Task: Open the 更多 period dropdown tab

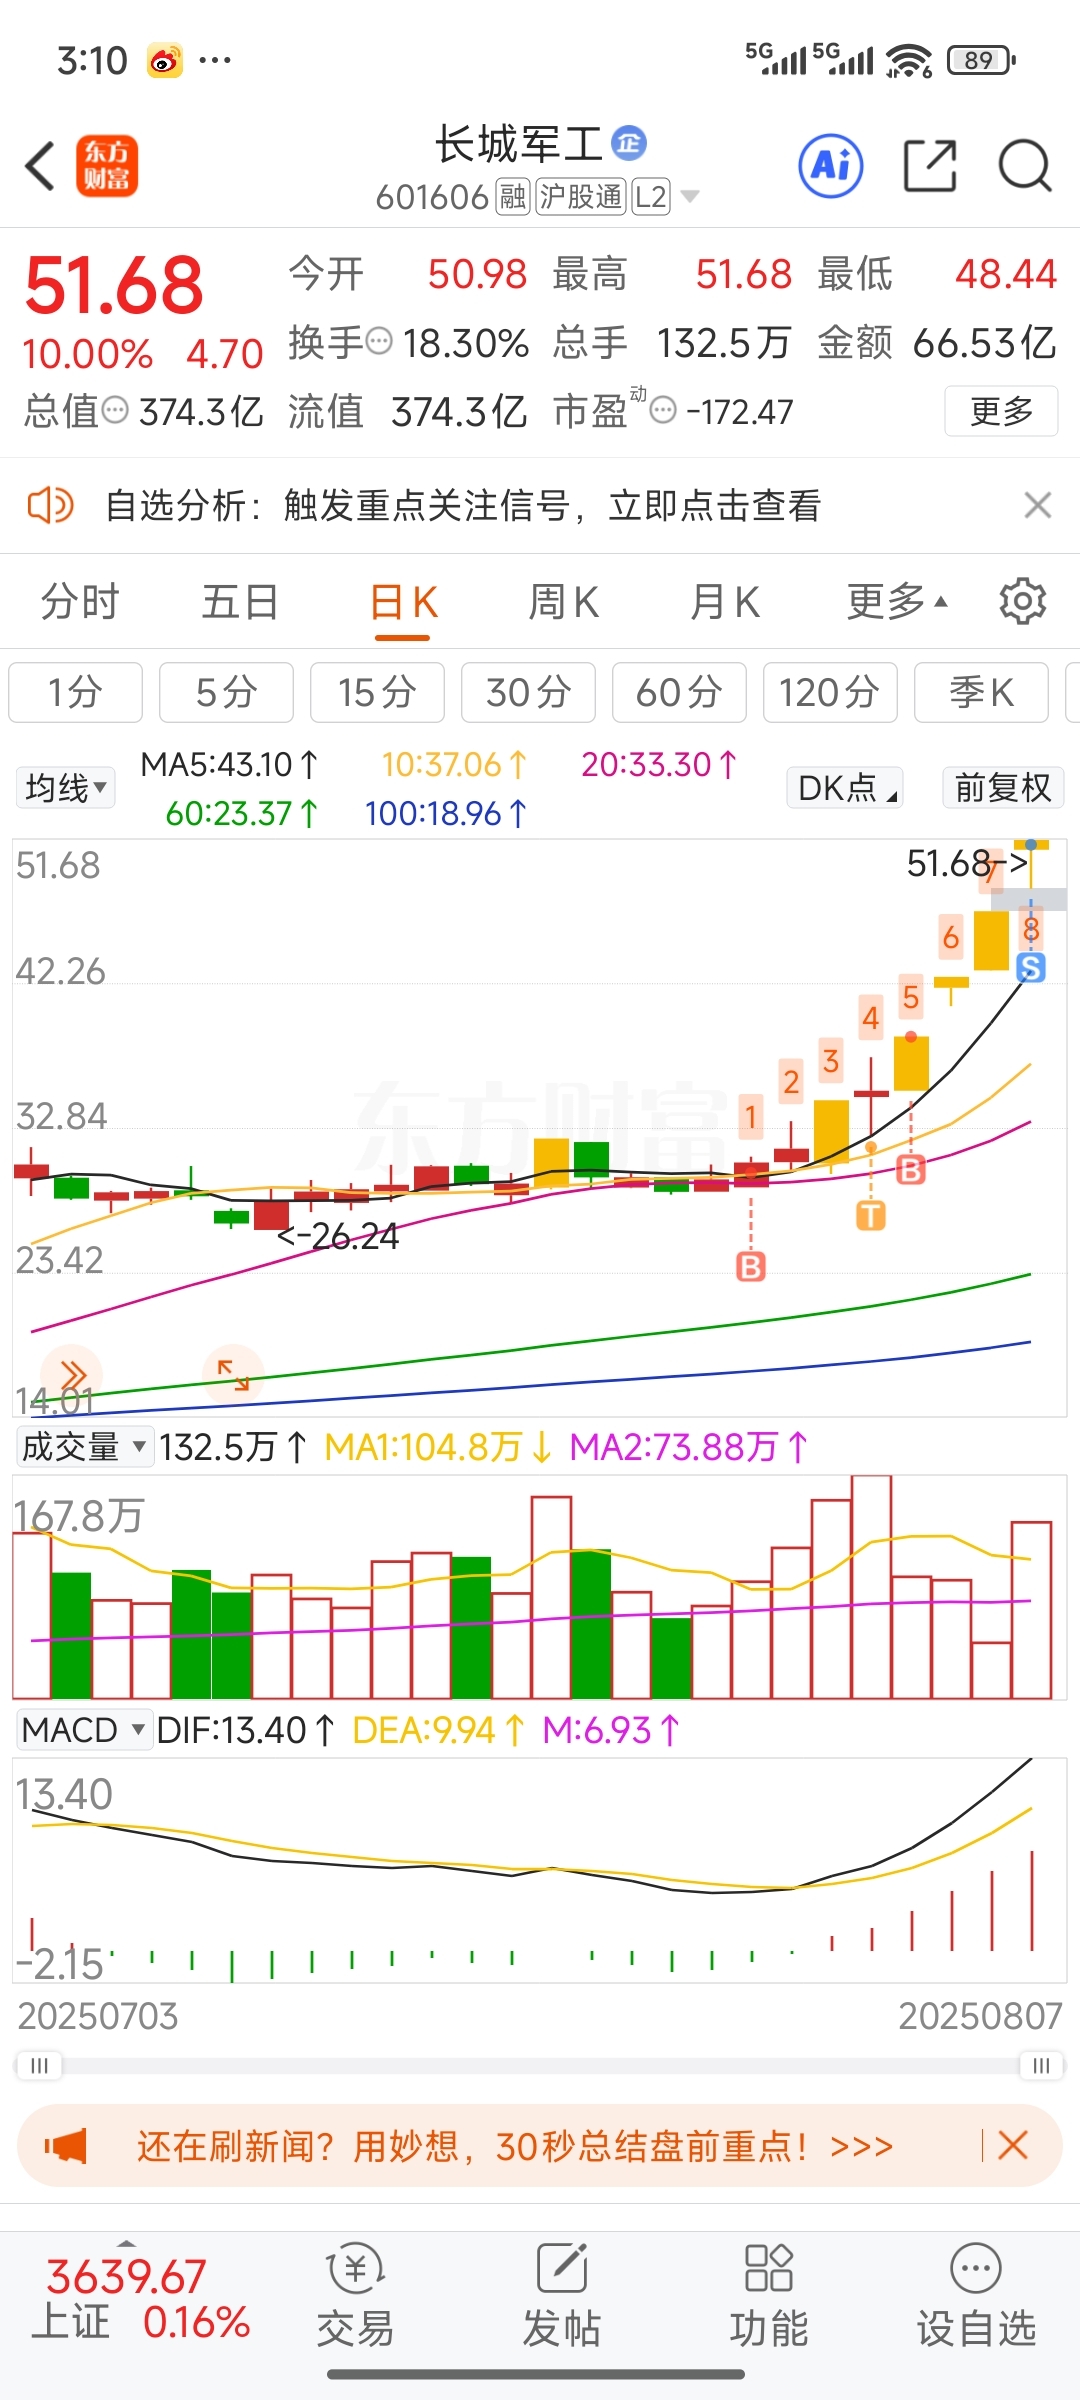Action: [x=897, y=602]
